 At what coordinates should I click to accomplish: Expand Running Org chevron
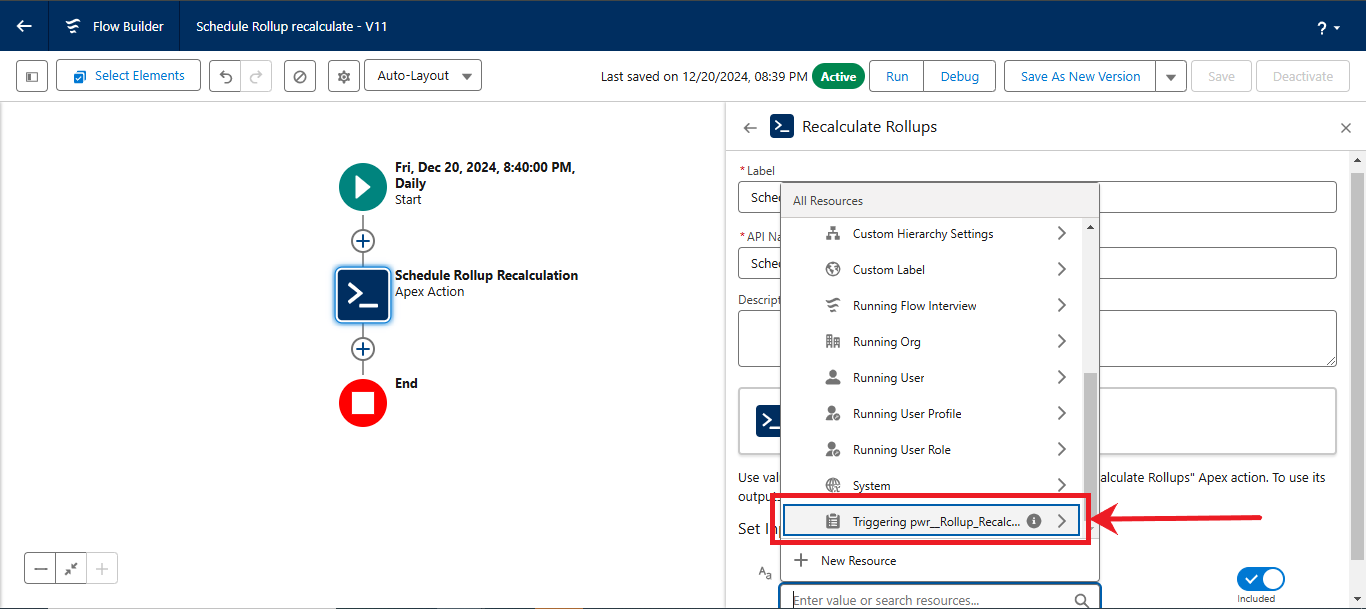coord(1061,342)
